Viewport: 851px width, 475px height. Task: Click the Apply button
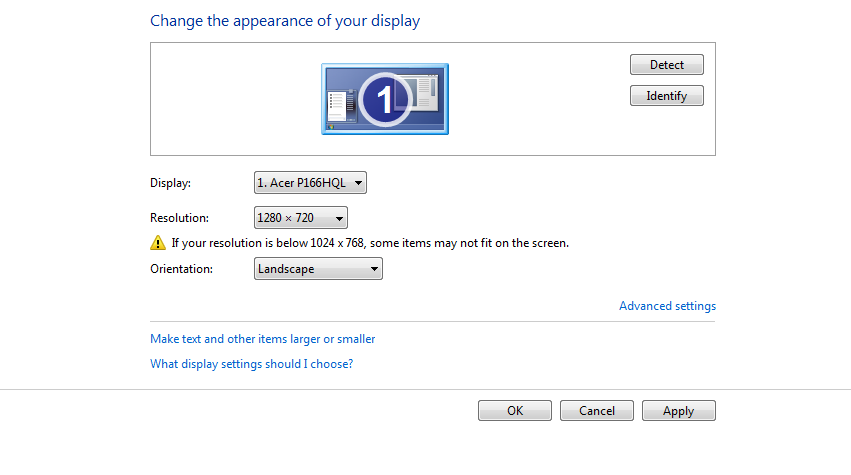click(678, 410)
